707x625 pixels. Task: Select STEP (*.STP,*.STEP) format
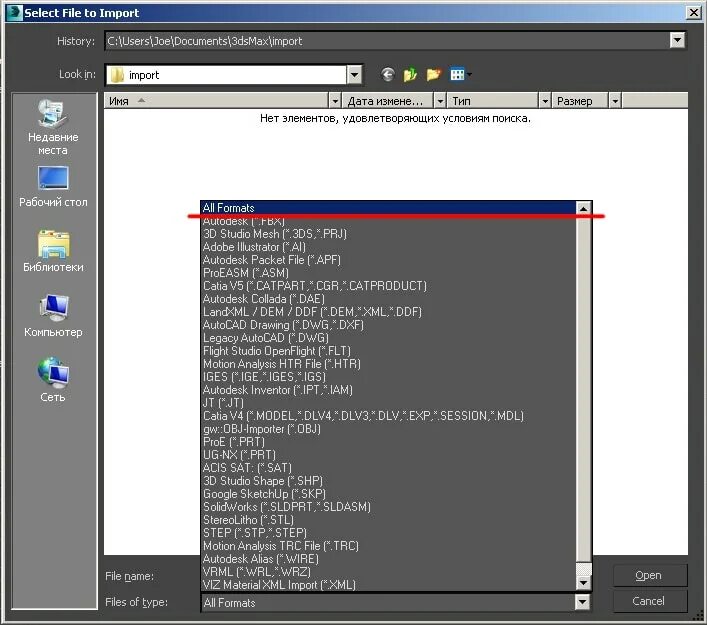388,533
